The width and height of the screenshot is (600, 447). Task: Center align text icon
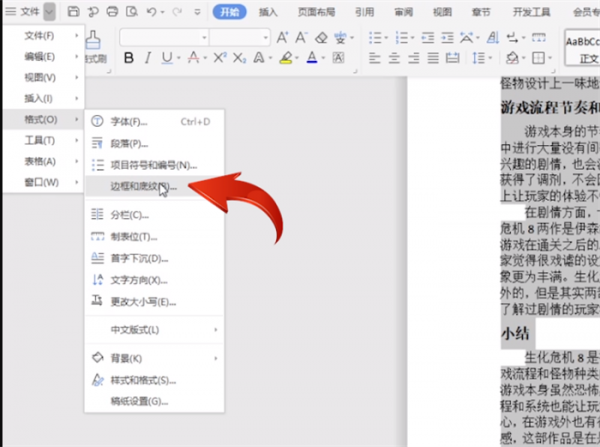(394, 59)
